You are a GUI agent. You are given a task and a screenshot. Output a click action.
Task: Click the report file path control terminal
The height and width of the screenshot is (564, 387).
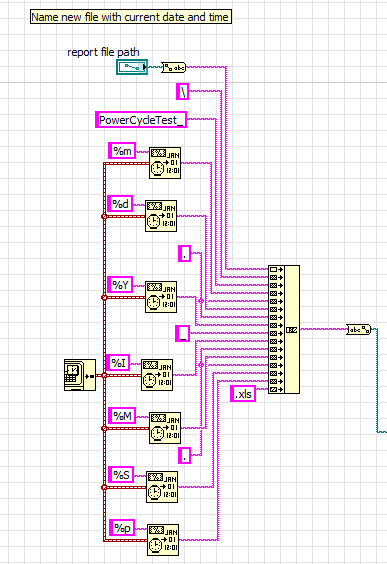click(132, 67)
